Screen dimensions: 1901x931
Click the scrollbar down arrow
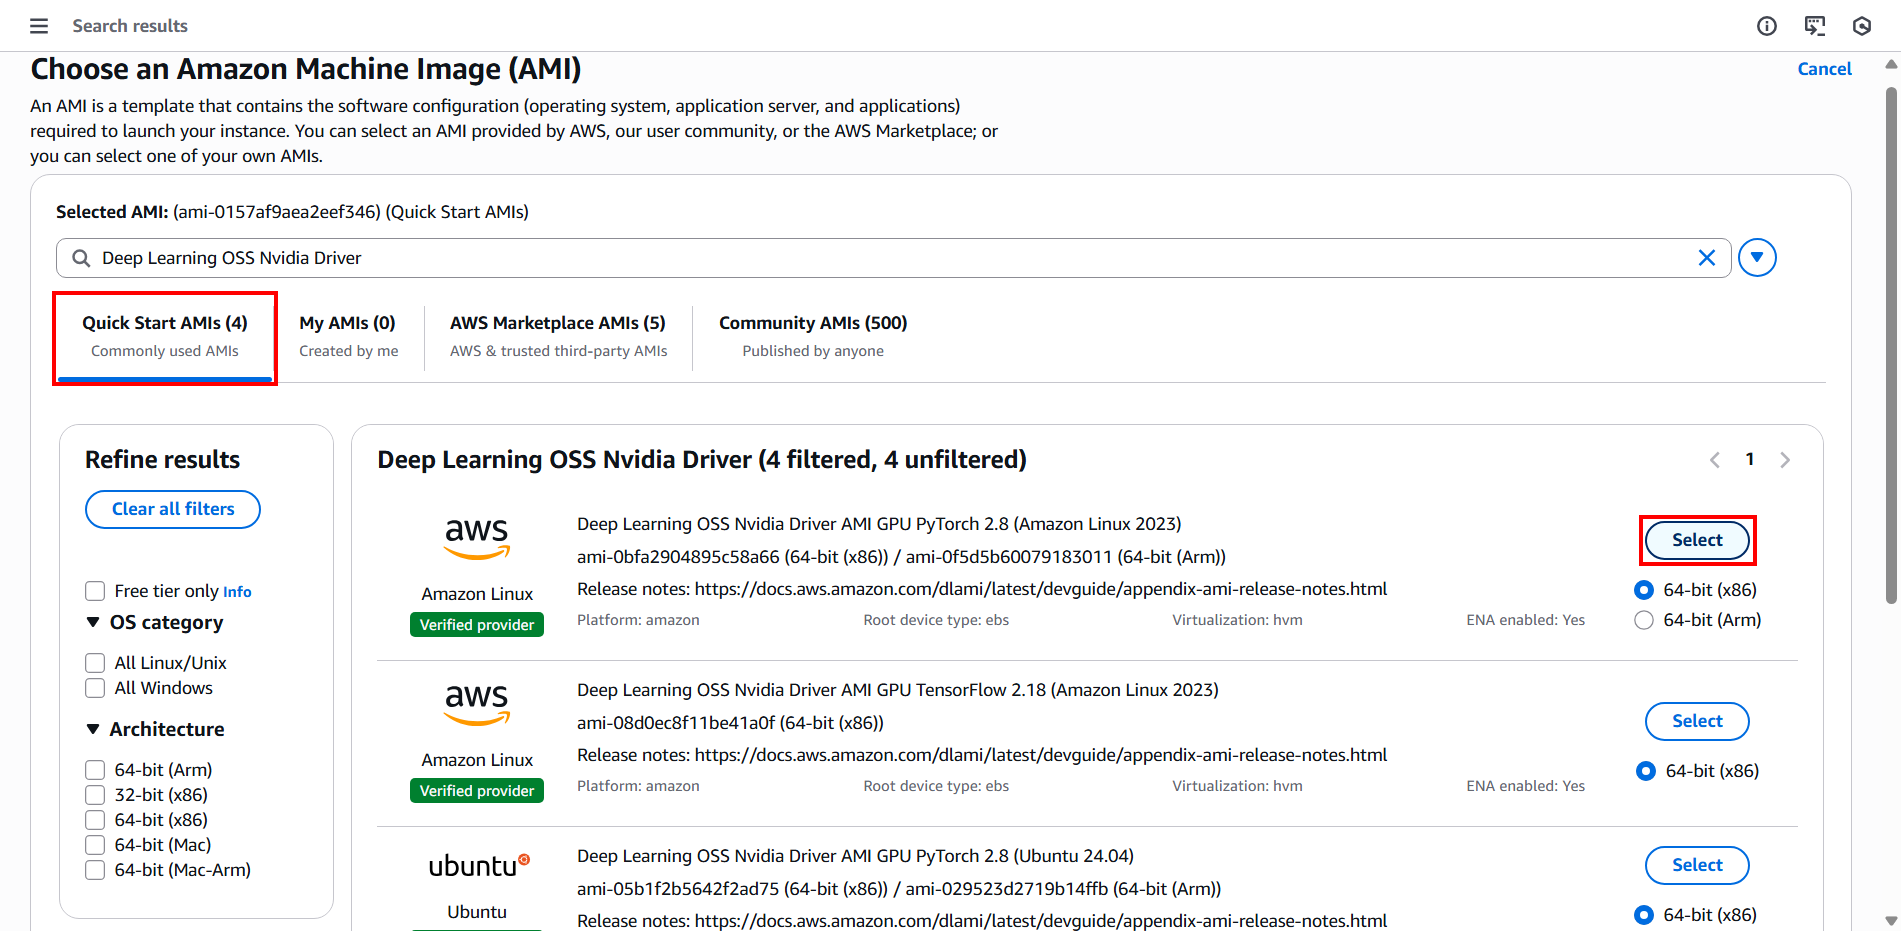click(x=1891, y=920)
